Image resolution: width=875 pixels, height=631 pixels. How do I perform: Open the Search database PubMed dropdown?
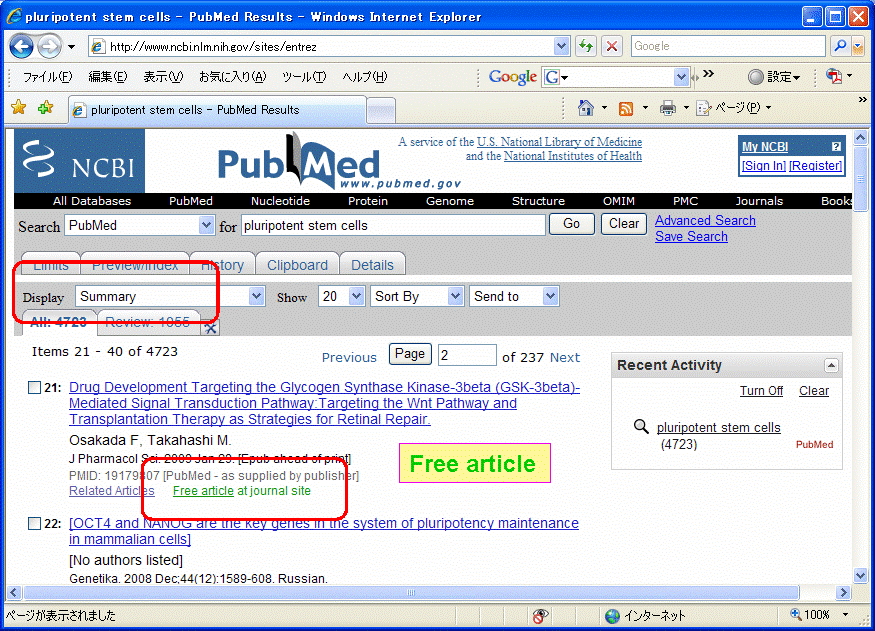tap(206, 225)
